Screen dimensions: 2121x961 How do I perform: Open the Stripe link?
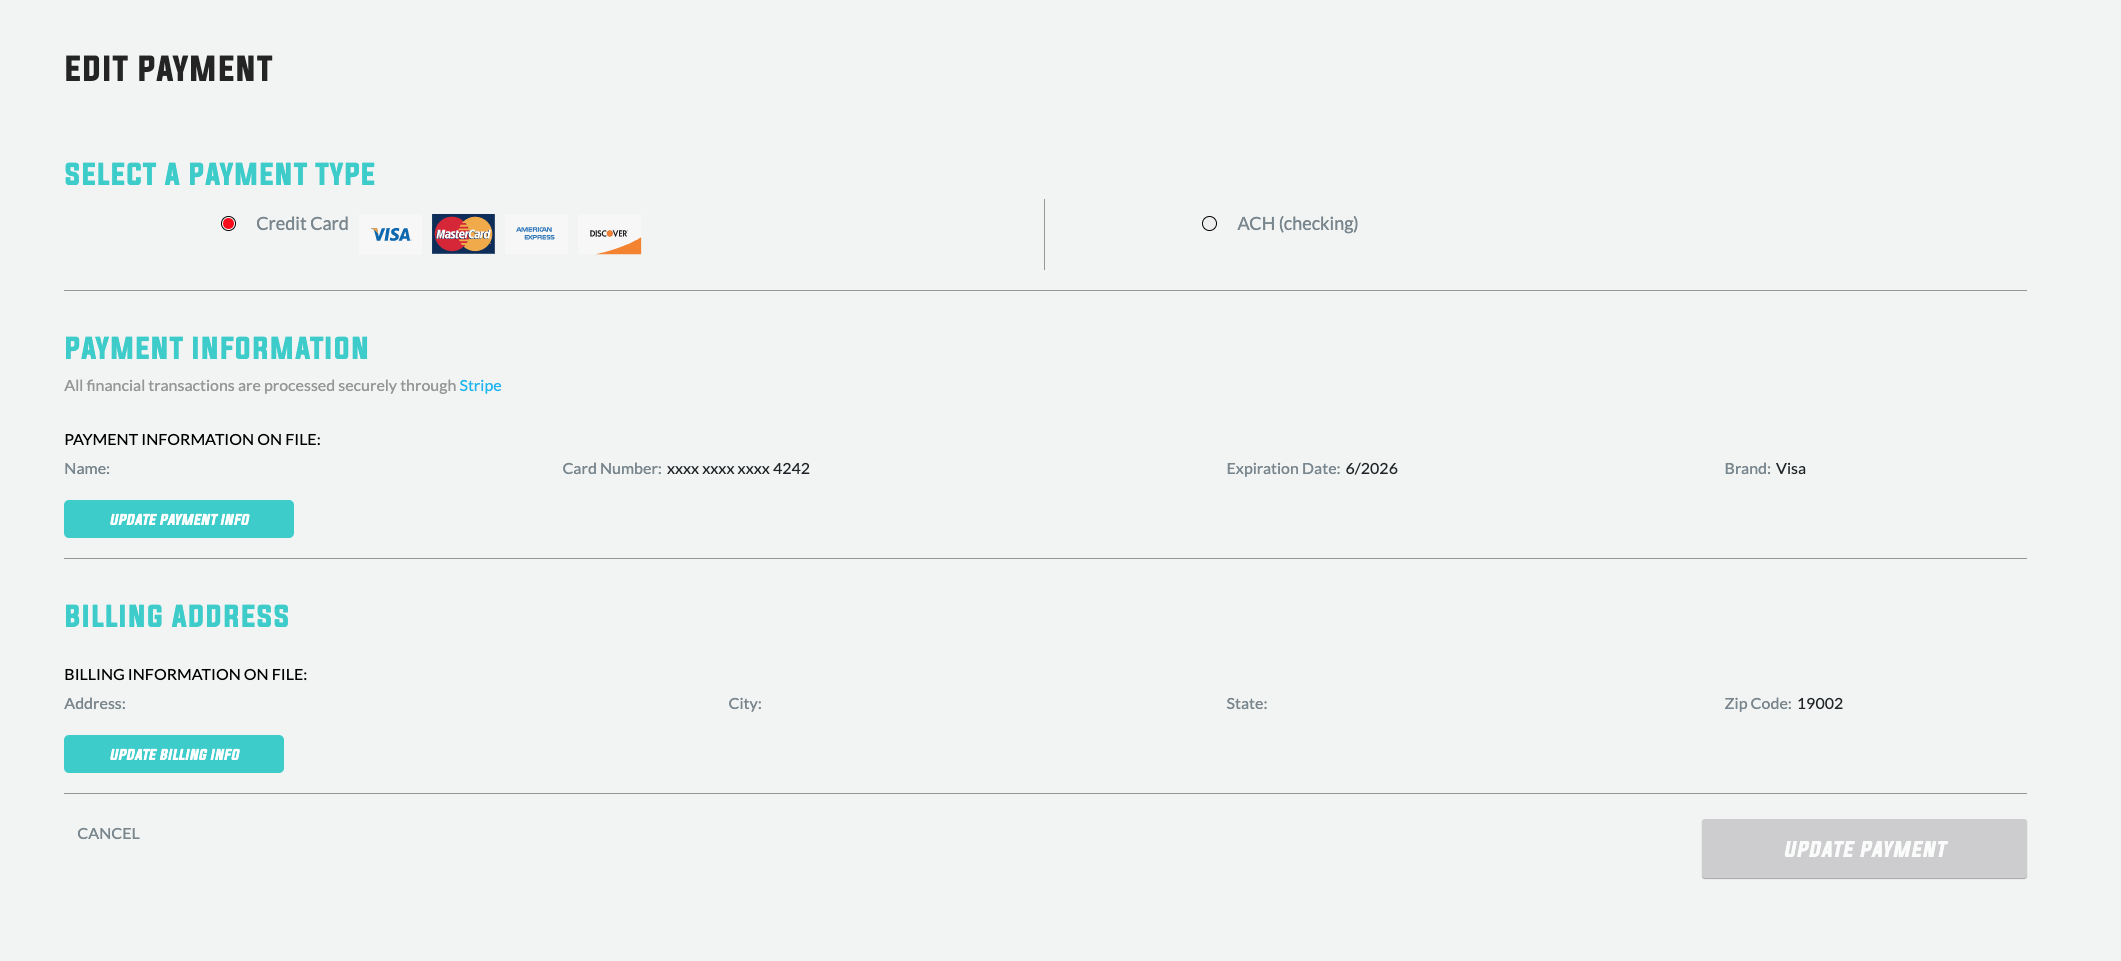[480, 386]
